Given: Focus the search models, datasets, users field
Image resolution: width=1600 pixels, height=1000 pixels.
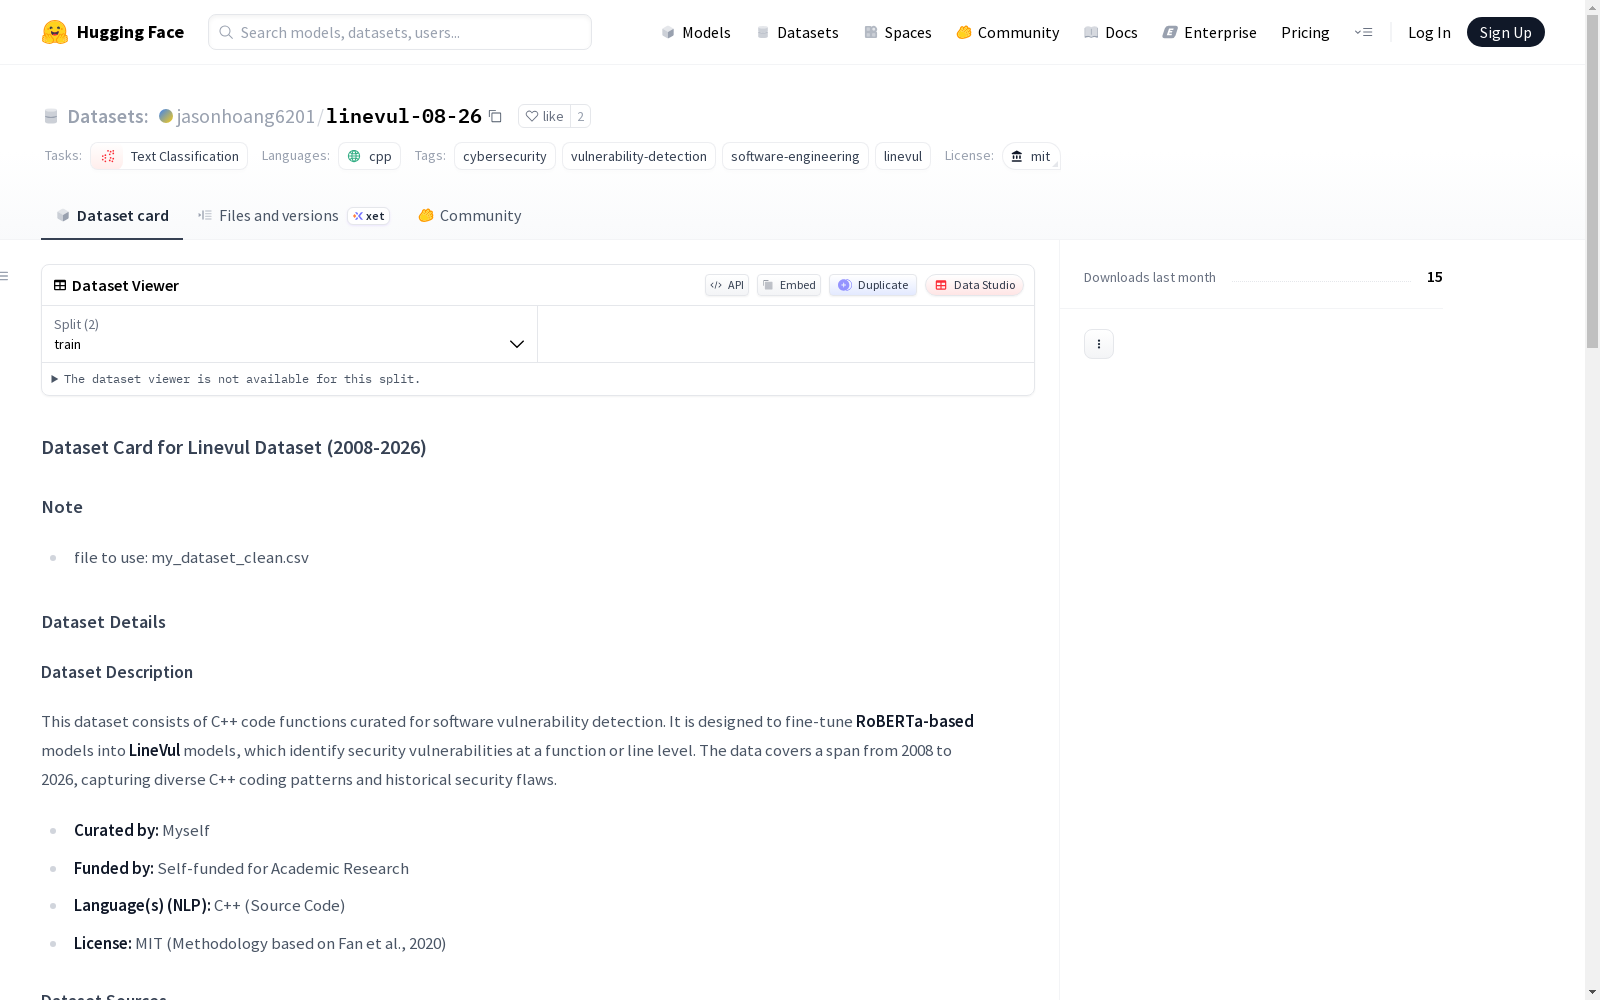Looking at the screenshot, I should [x=400, y=32].
